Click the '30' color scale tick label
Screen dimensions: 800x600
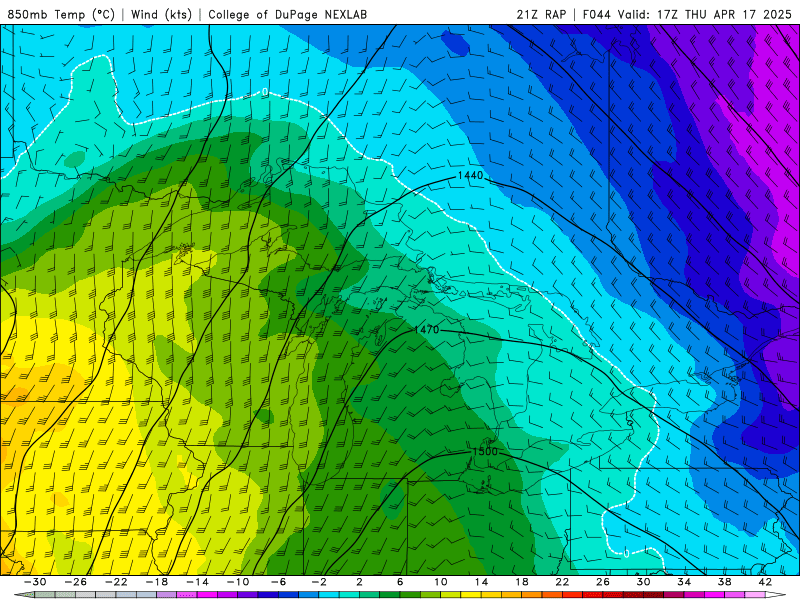[643, 582]
